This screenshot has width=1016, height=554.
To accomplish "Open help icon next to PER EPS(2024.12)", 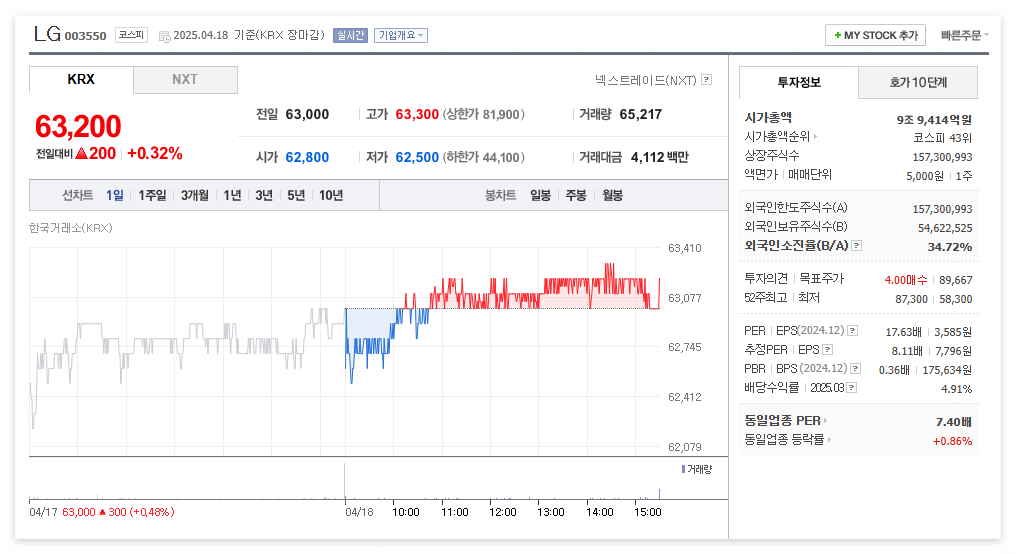I will (x=853, y=330).
